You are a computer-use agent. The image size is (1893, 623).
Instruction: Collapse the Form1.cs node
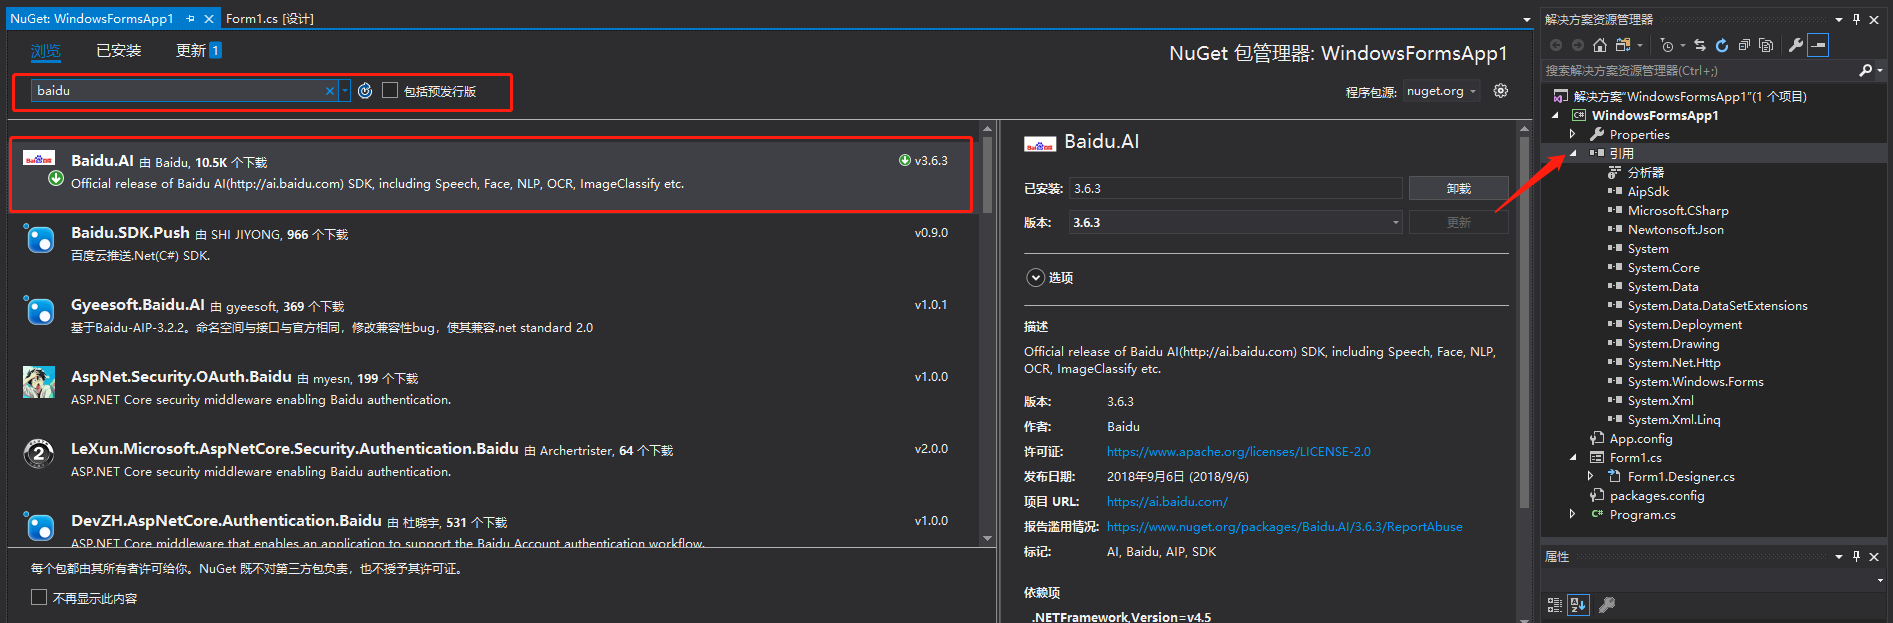[x=1573, y=457]
